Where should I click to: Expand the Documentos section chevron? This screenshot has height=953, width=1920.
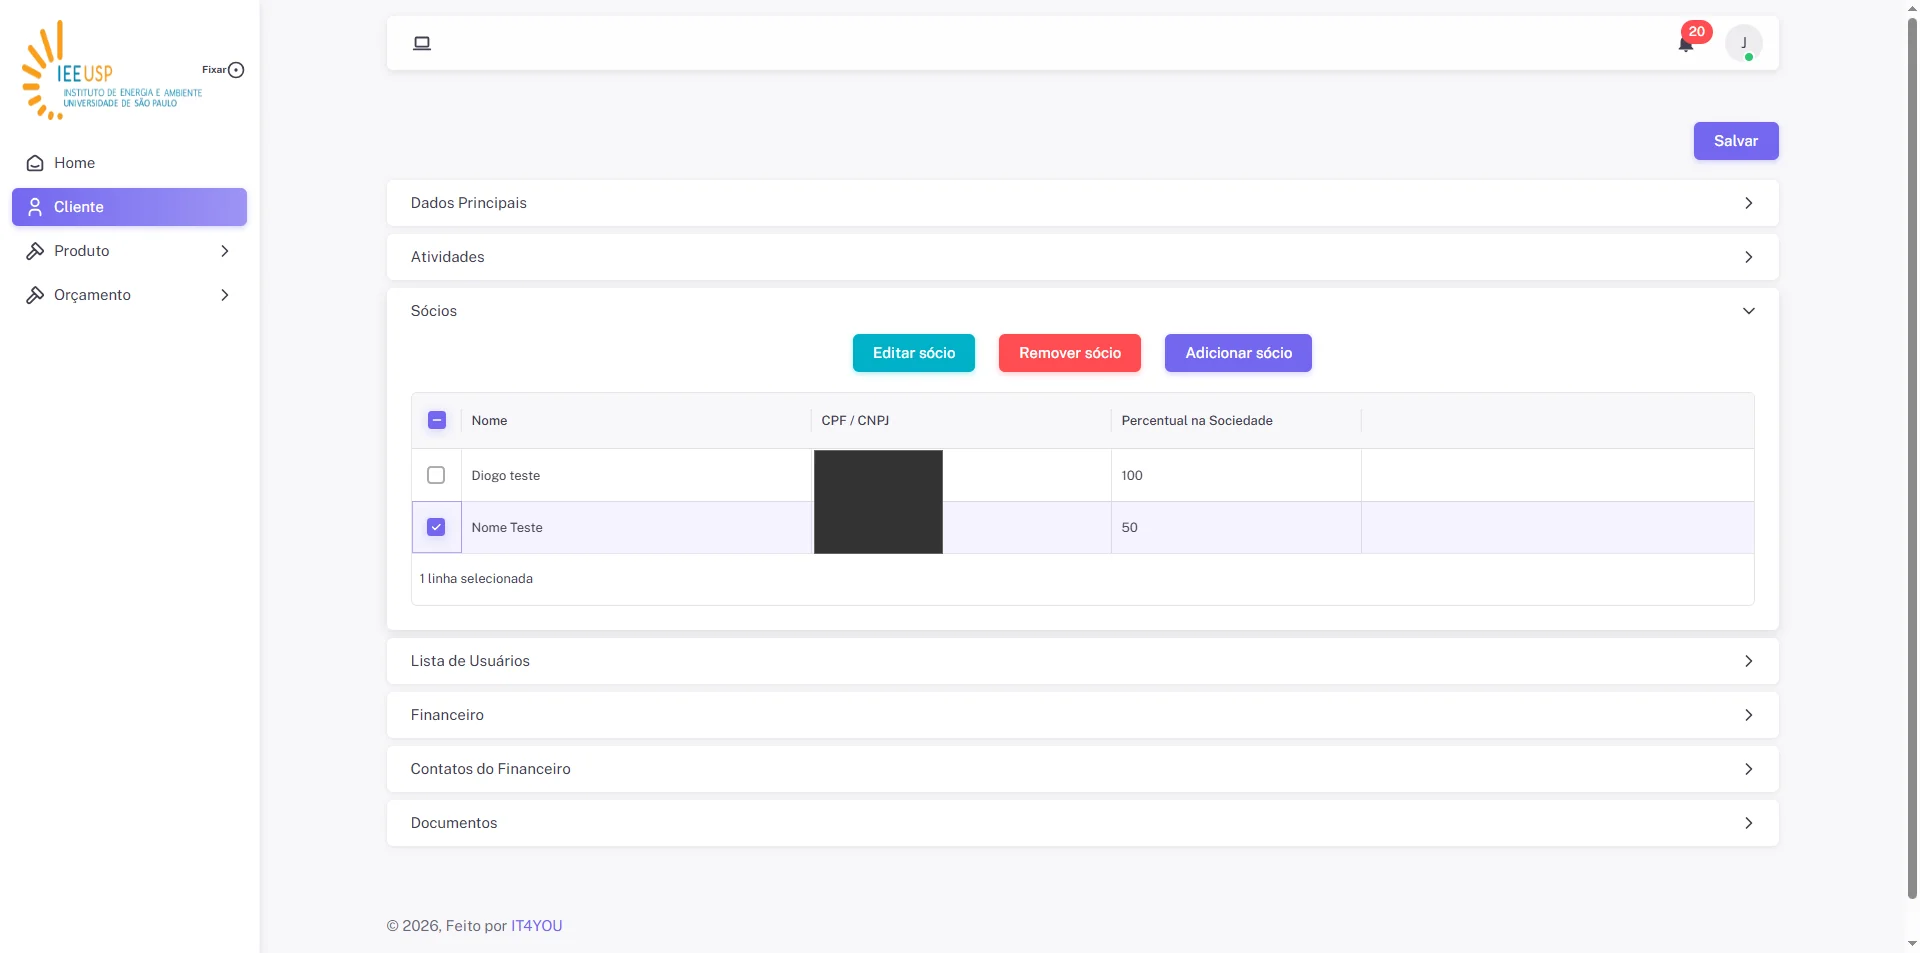(1748, 823)
